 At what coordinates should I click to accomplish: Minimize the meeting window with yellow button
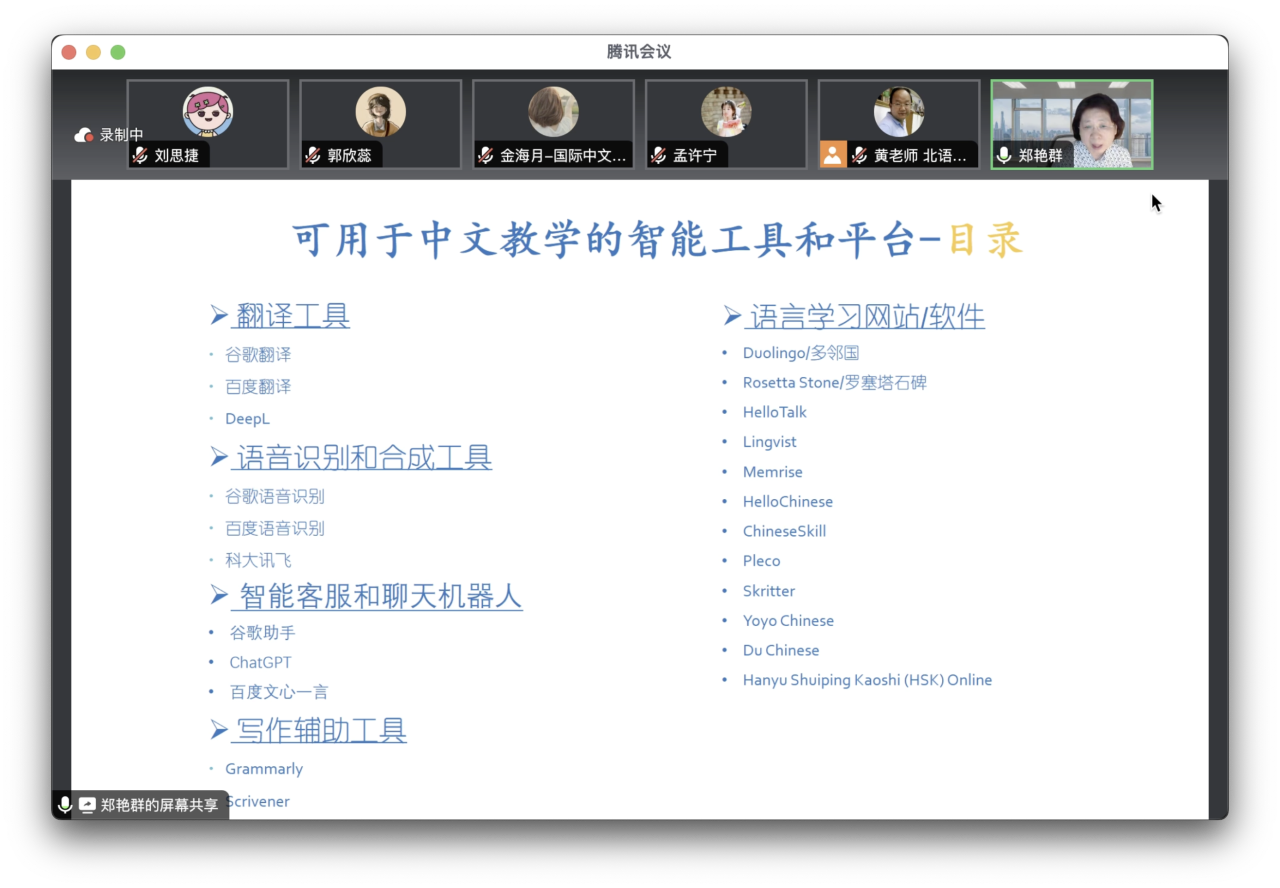point(93,52)
